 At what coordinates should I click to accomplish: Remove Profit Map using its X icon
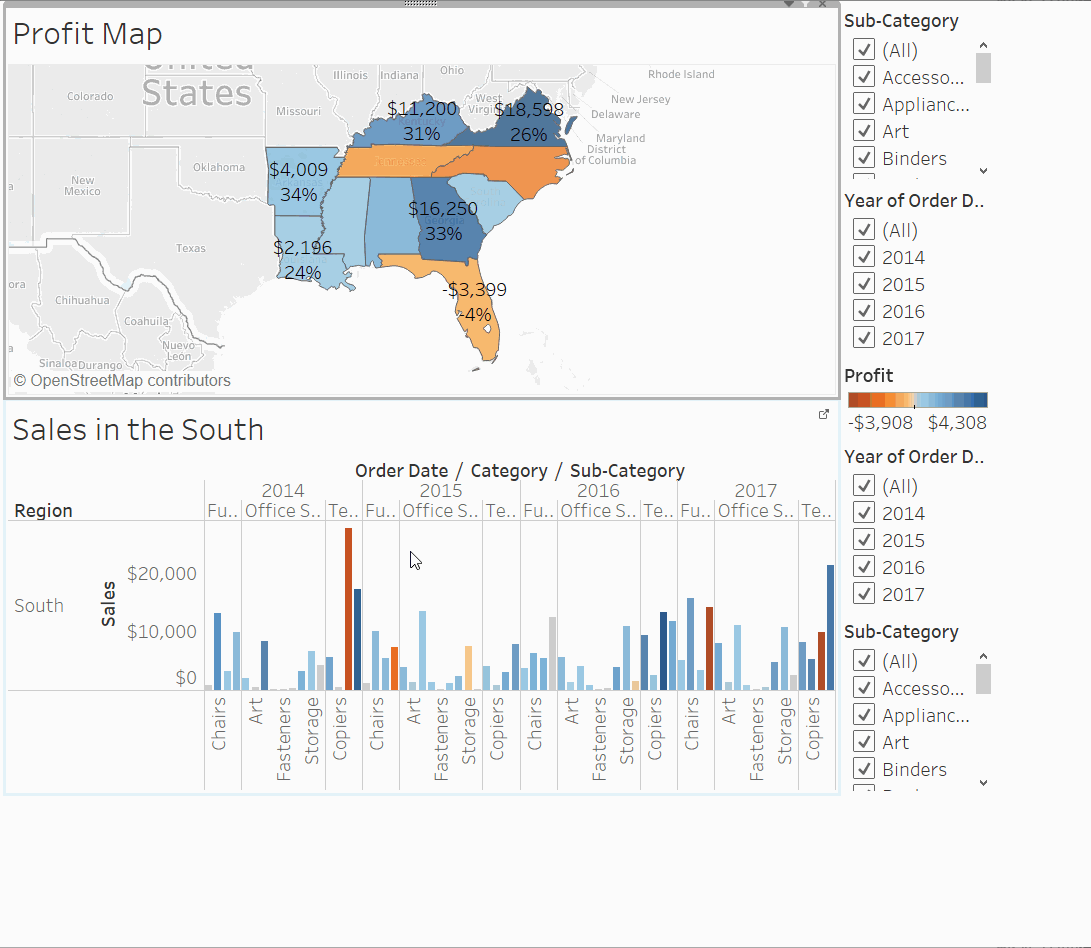823,4
